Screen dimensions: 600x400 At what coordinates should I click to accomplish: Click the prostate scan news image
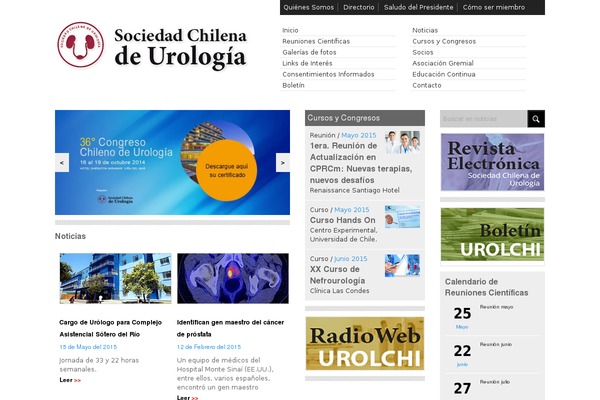[x=233, y=278]
